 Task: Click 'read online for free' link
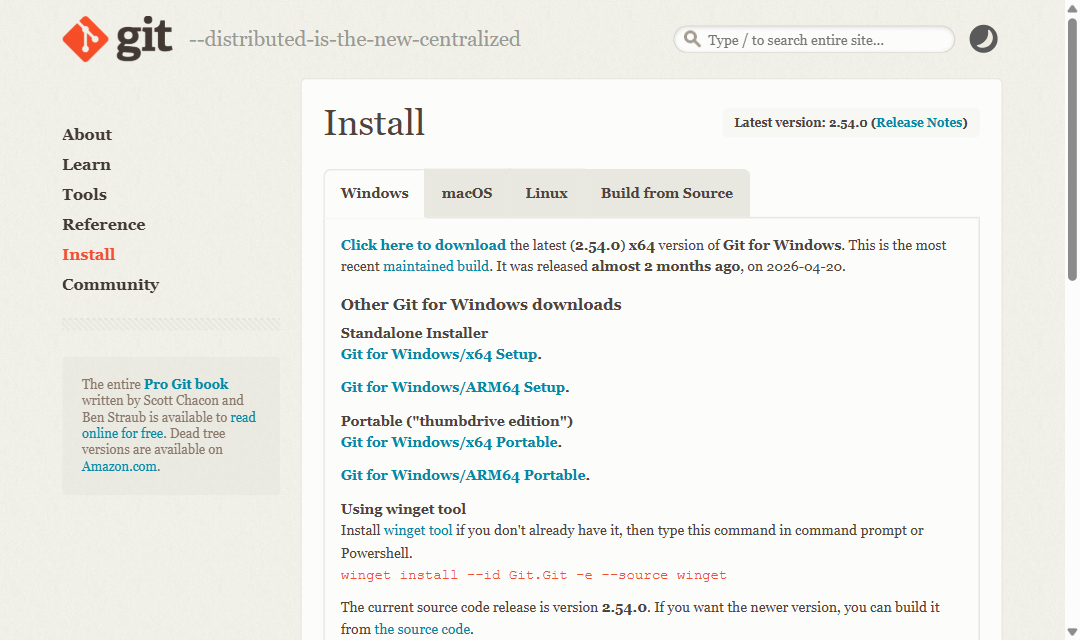[x=169, y=425]
